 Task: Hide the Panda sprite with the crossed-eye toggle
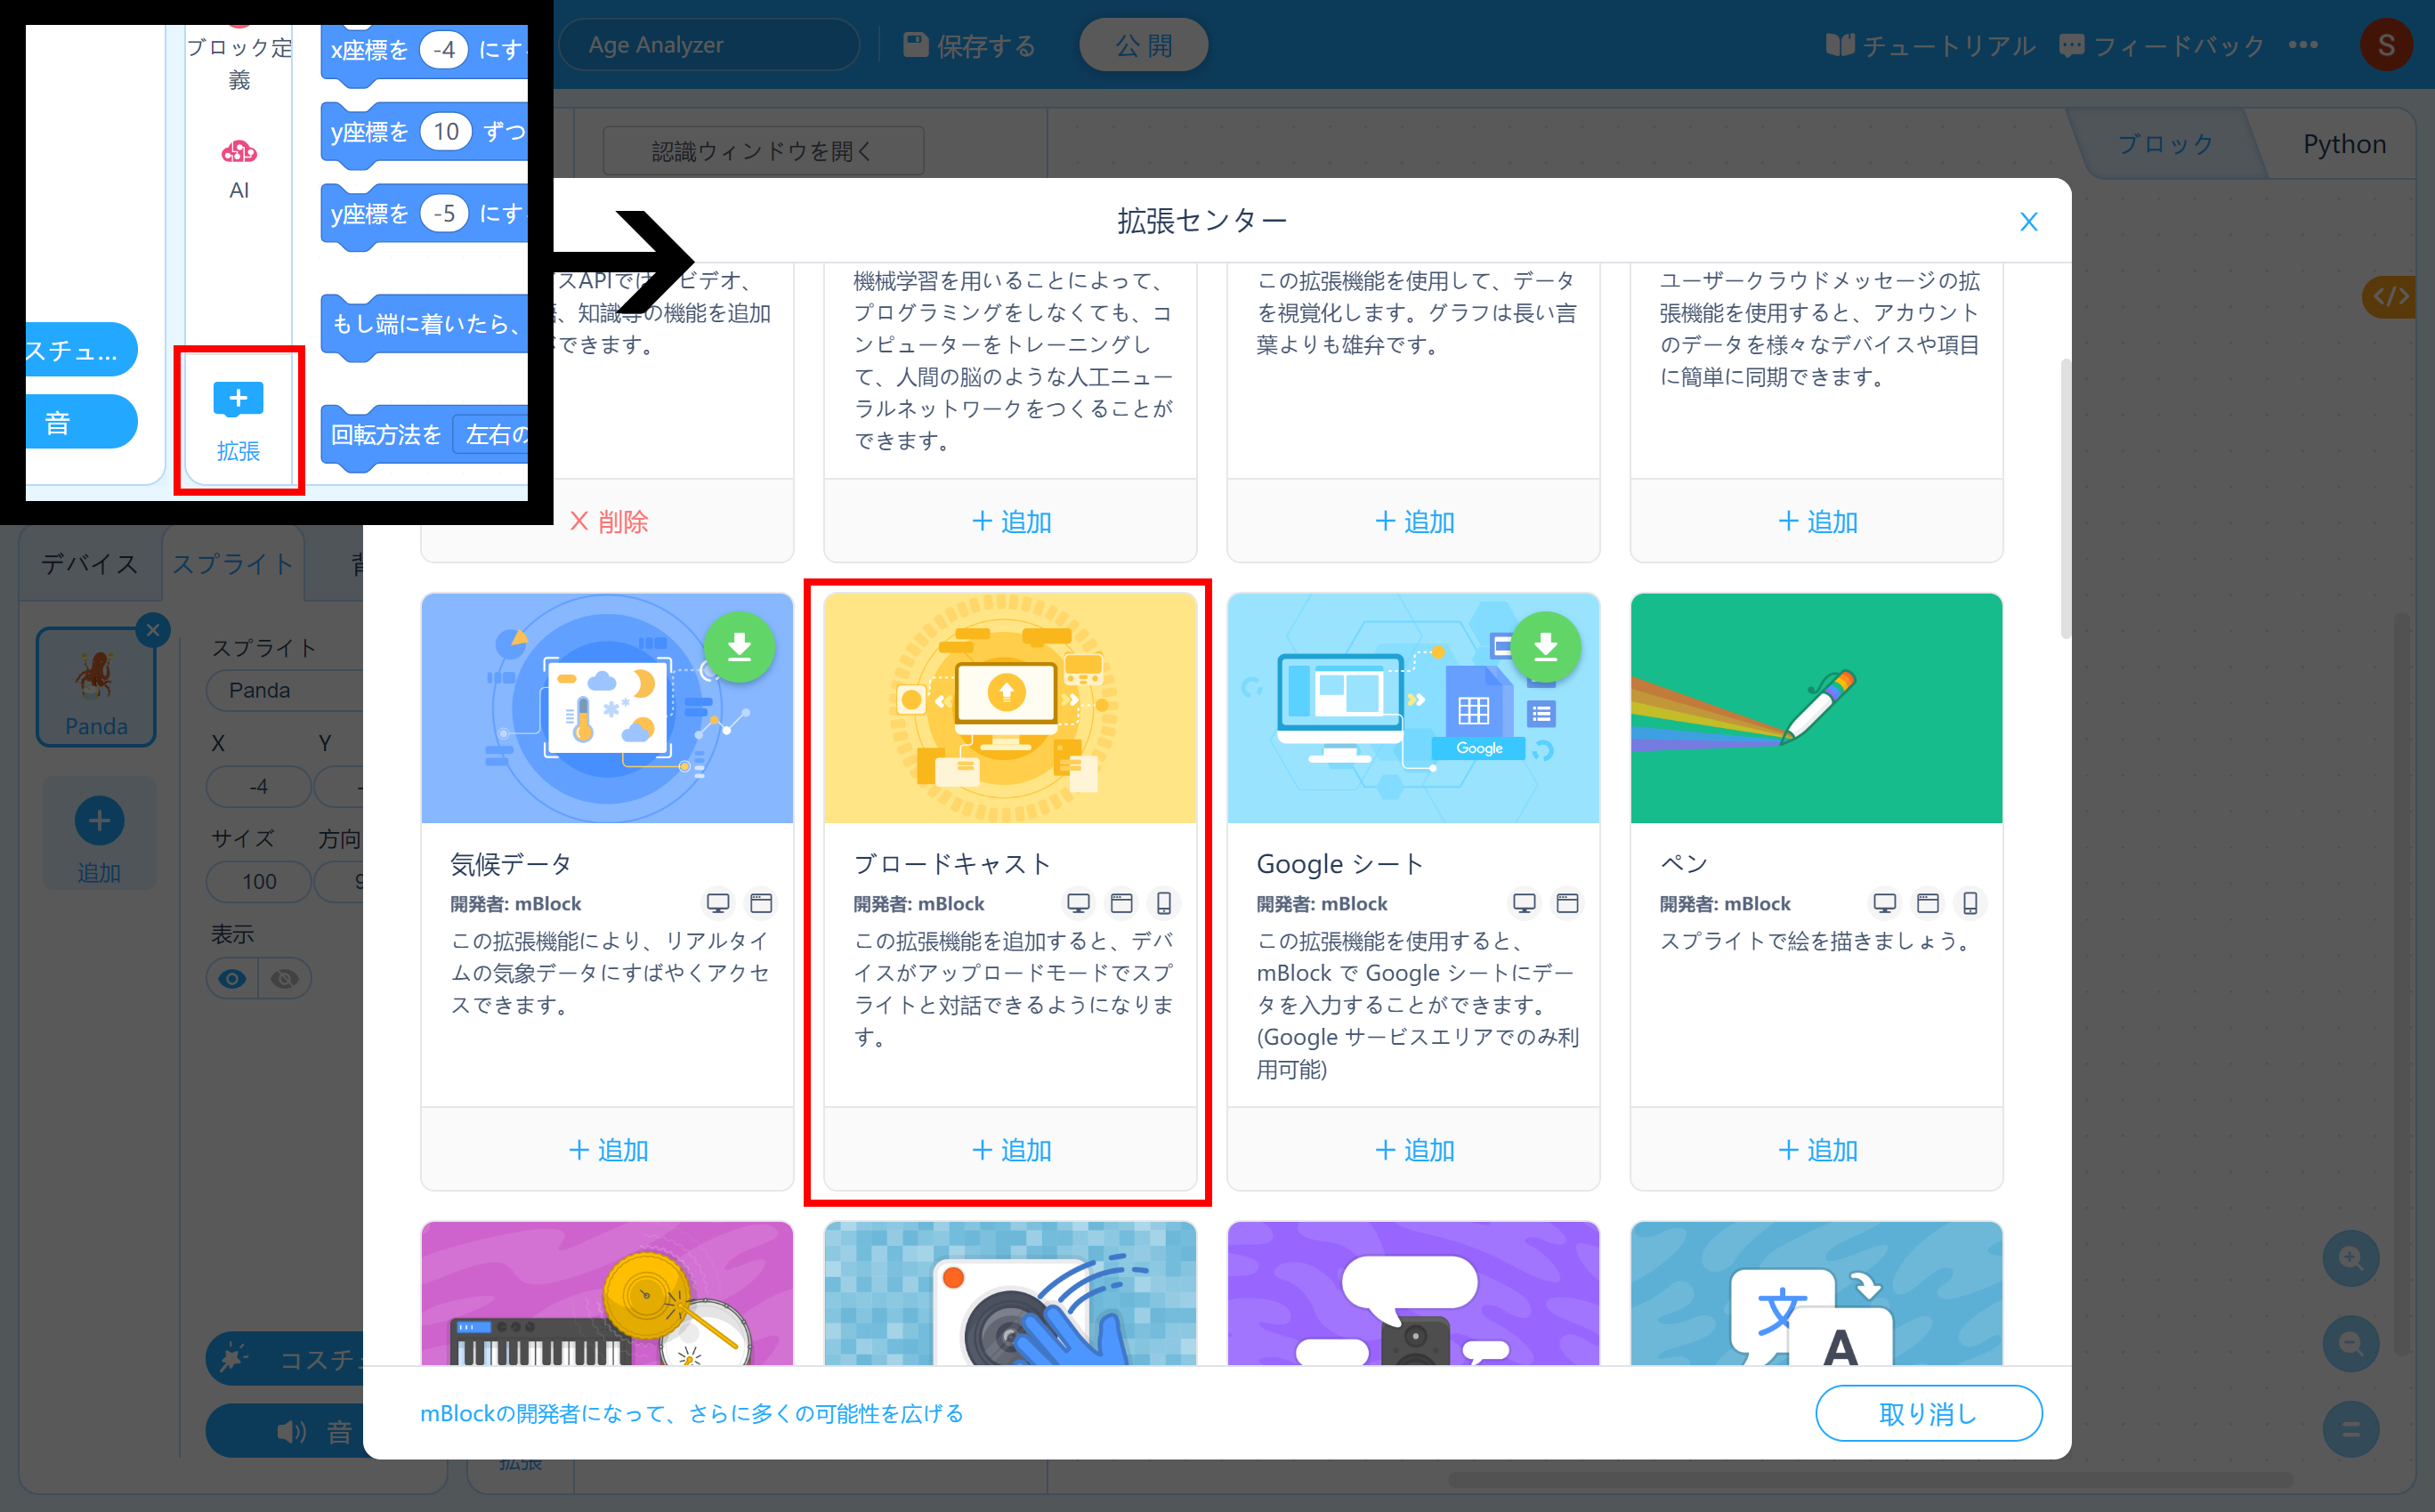pos(284,978)
